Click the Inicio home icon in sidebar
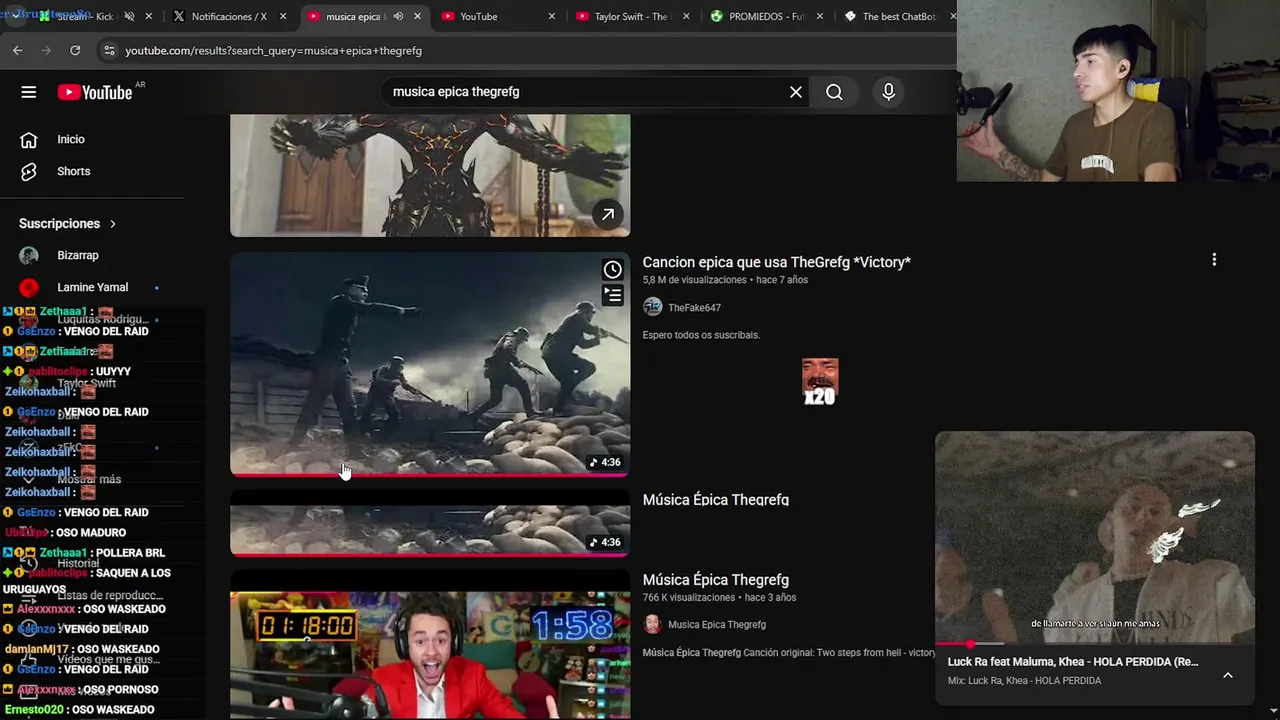This screenshot has width=1280, height=720. click(29, 139)
